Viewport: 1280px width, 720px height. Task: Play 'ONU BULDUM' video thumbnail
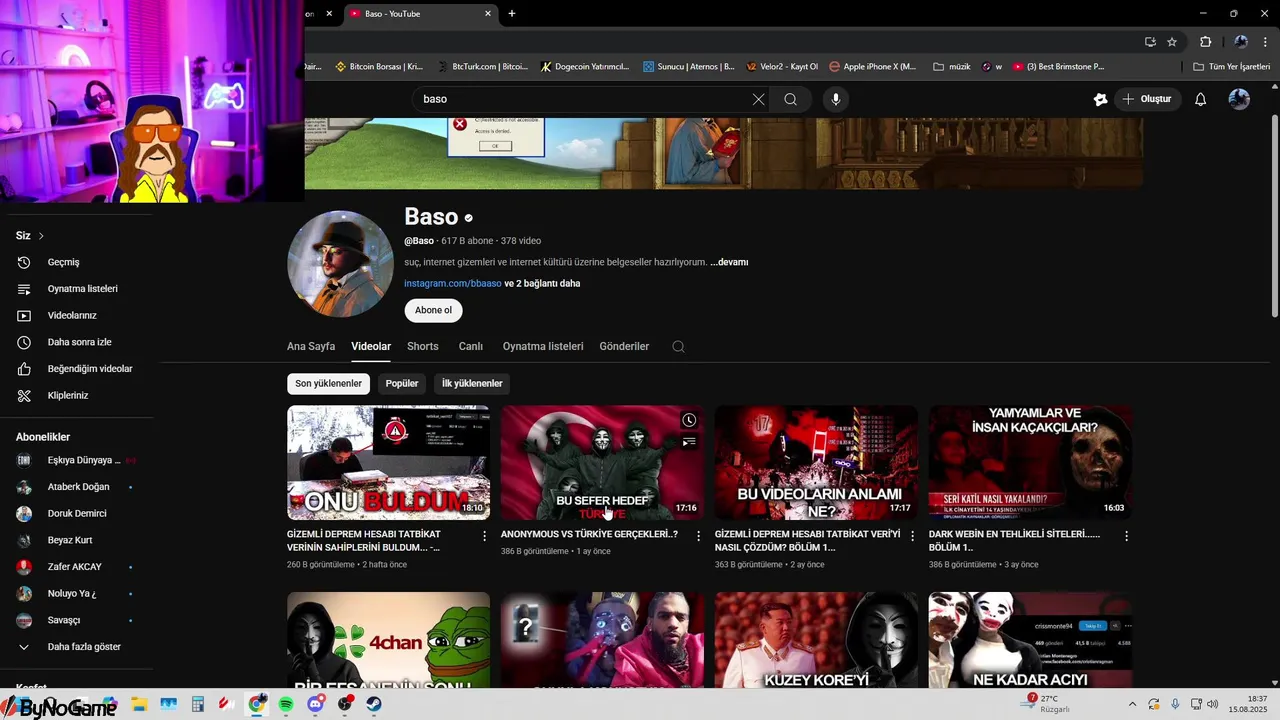point(388,462)
